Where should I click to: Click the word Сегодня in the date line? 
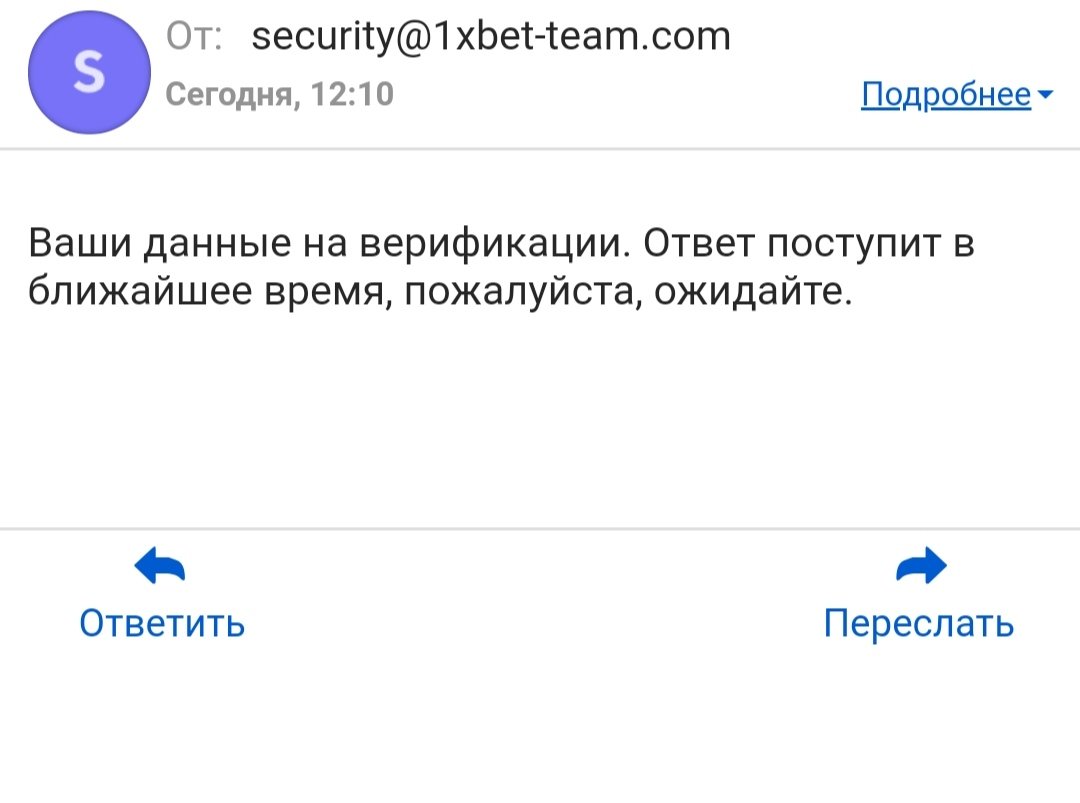(231, 95)
